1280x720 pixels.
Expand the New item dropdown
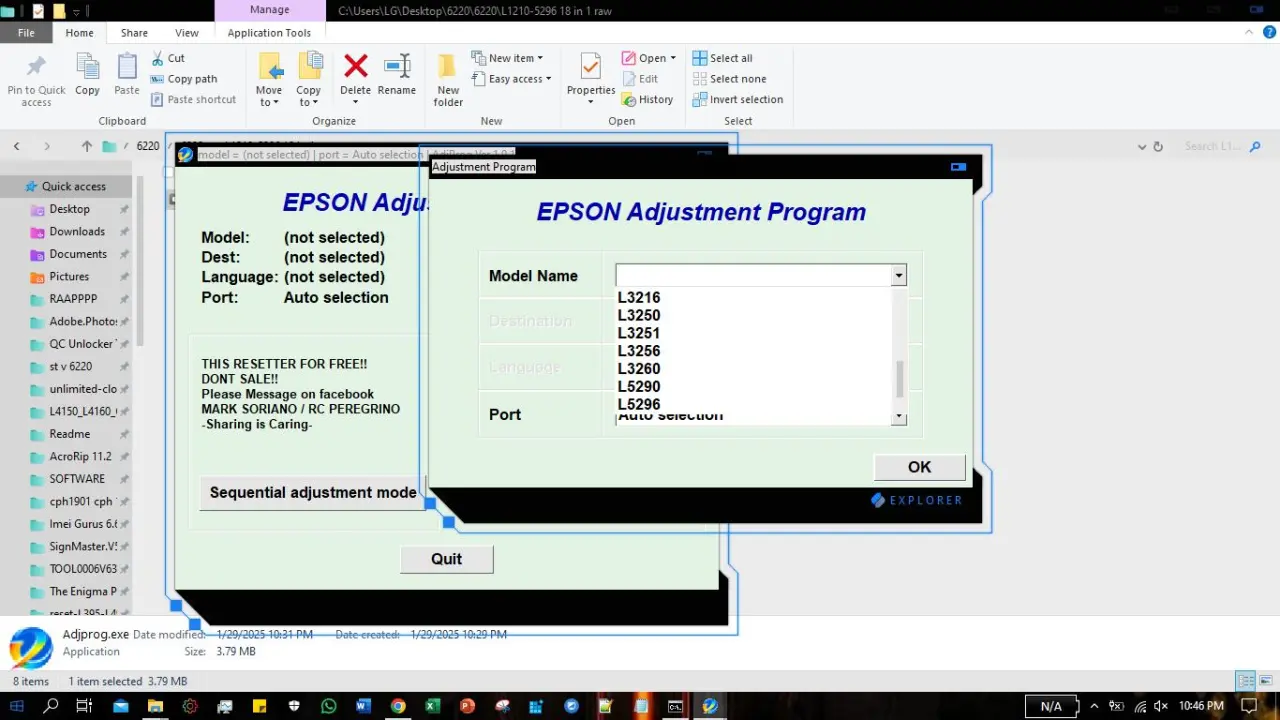coord(540,58)
